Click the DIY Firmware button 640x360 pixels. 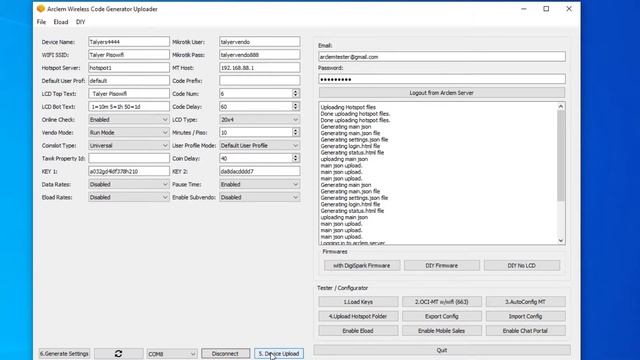point(442,266)
